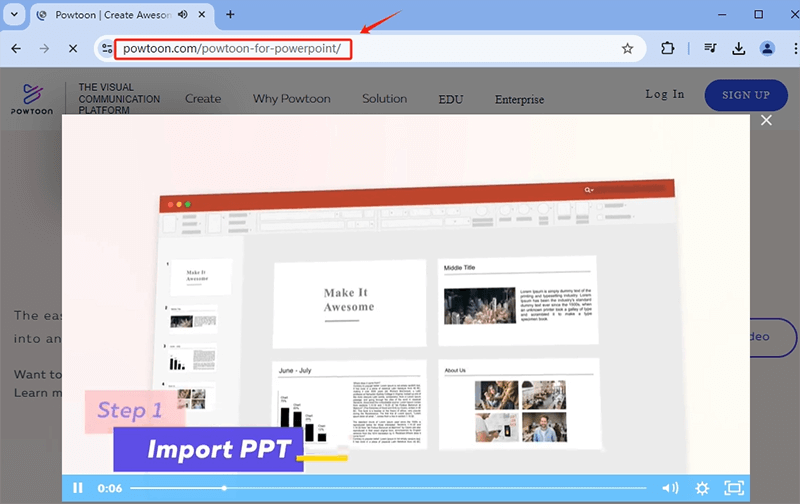Open the Solution menu

click(x=385, y=98)
